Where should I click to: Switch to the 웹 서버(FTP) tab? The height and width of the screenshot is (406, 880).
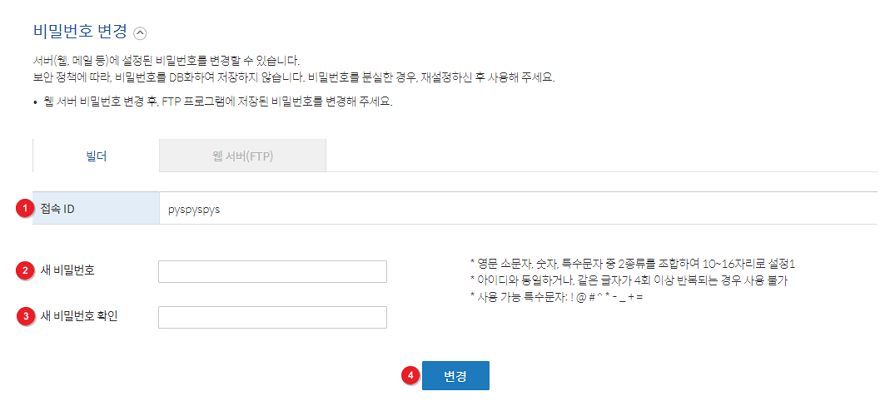tap(242, 156)
